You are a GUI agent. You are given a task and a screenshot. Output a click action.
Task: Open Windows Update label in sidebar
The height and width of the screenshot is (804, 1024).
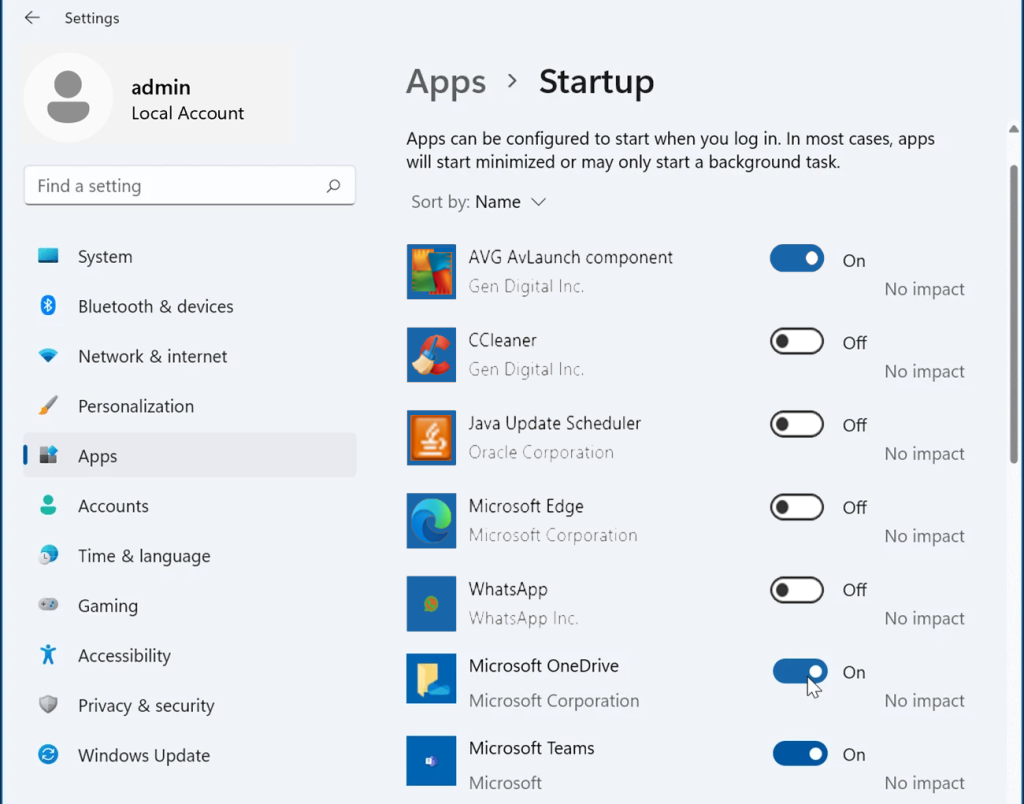coord(144,755)
